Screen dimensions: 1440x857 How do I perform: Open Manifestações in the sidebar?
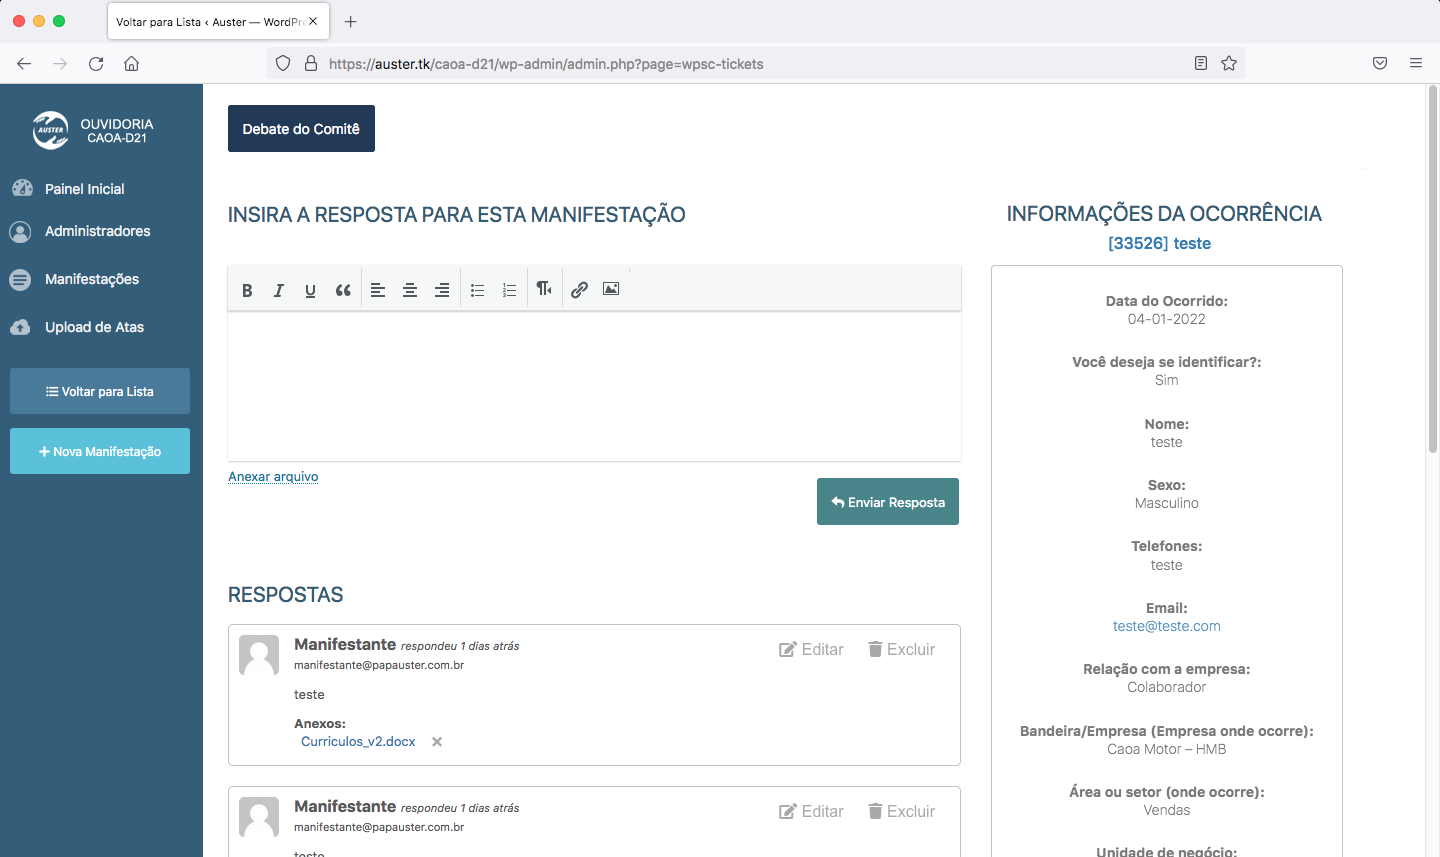coord(91,279)
